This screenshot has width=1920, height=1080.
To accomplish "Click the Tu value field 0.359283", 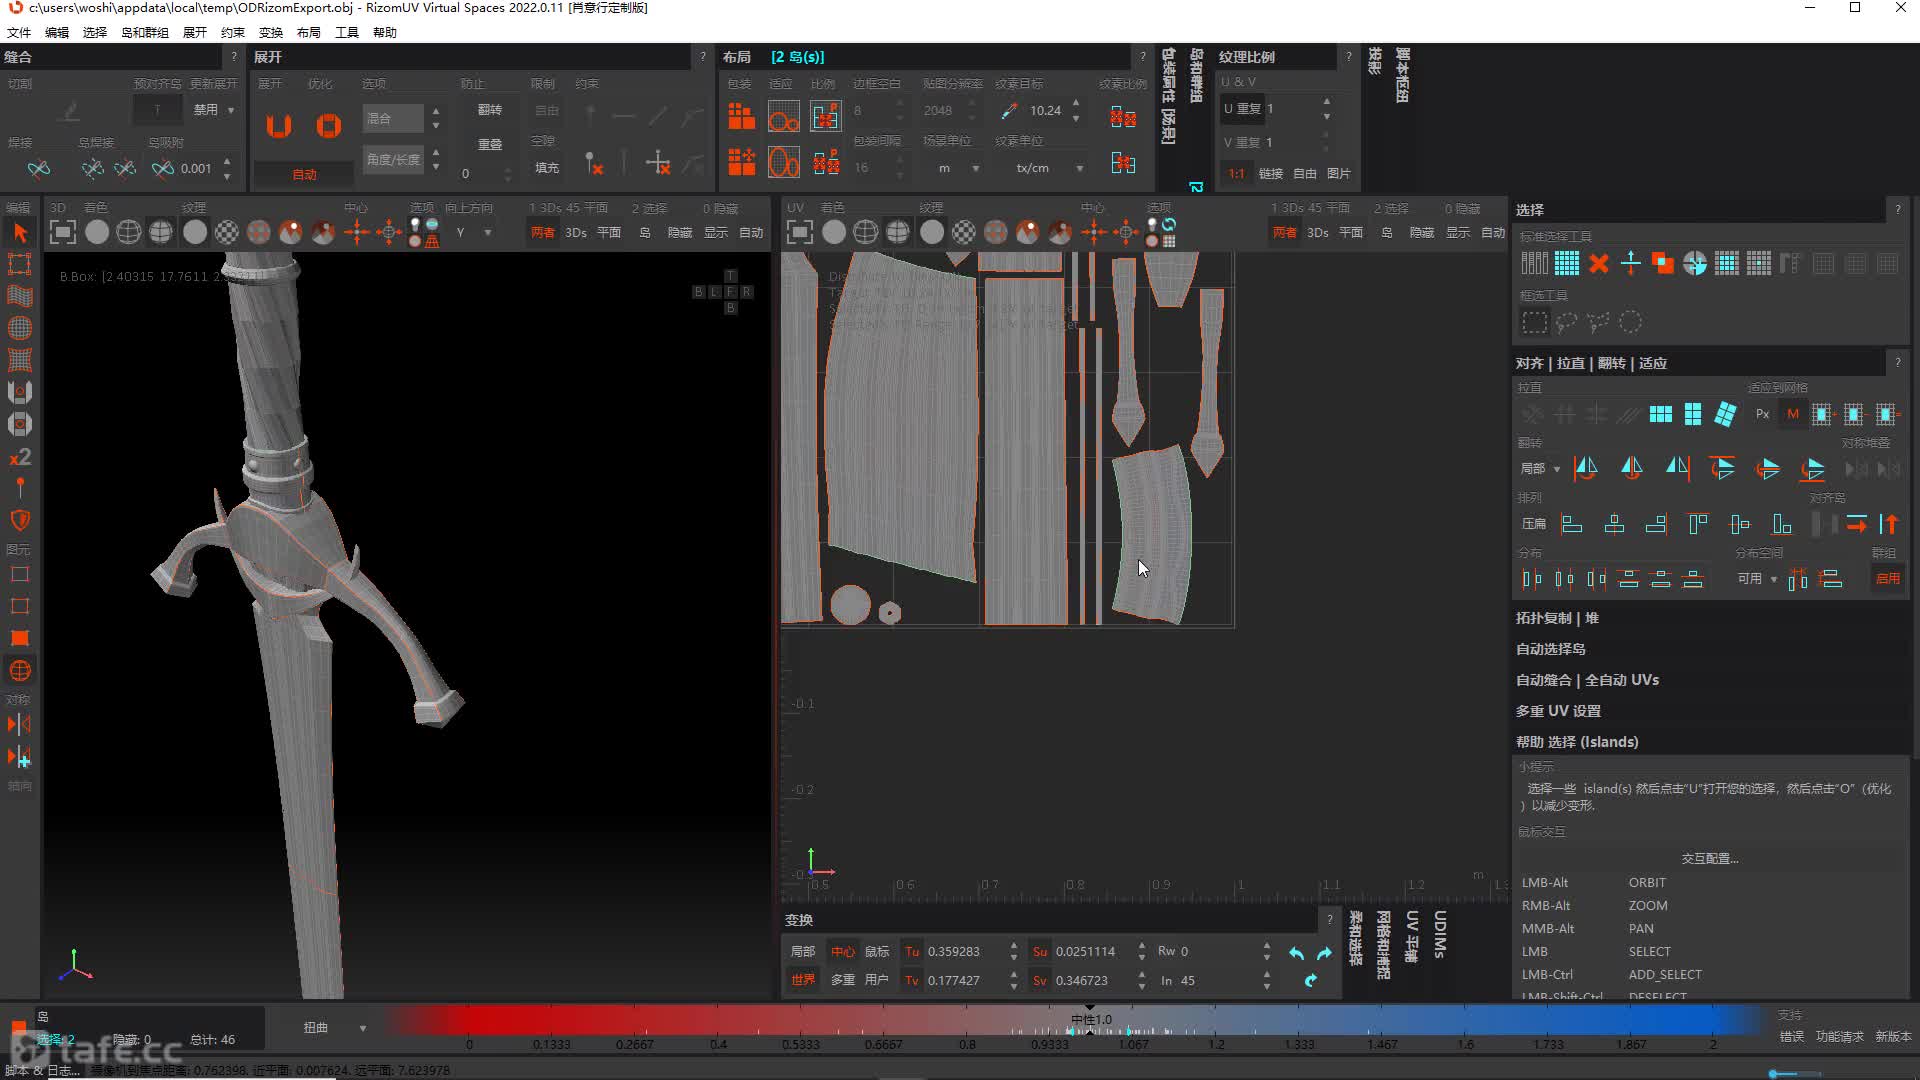I will (x=964, y=952).
